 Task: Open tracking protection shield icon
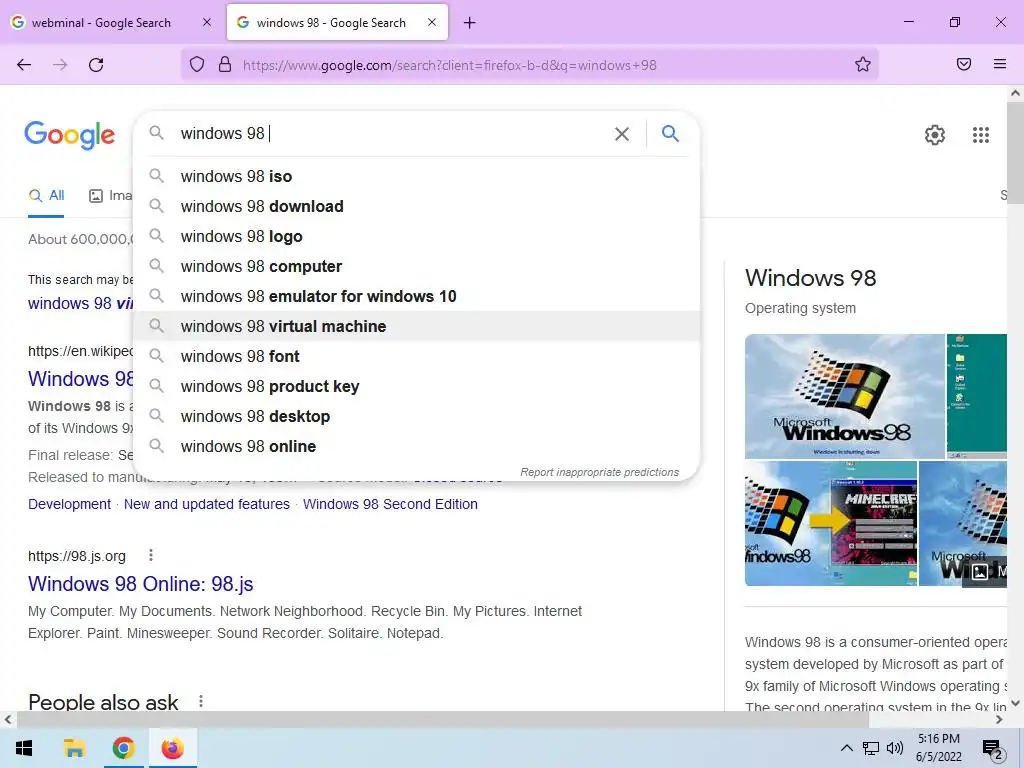tap(197, 64)
